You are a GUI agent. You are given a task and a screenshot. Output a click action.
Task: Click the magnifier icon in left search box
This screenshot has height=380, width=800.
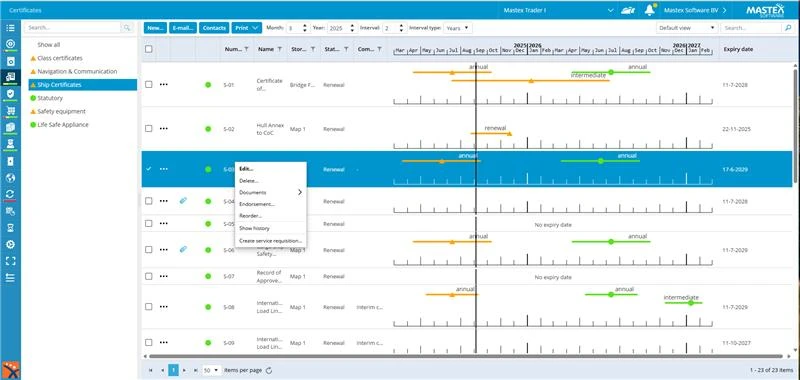tap(127, 28)
